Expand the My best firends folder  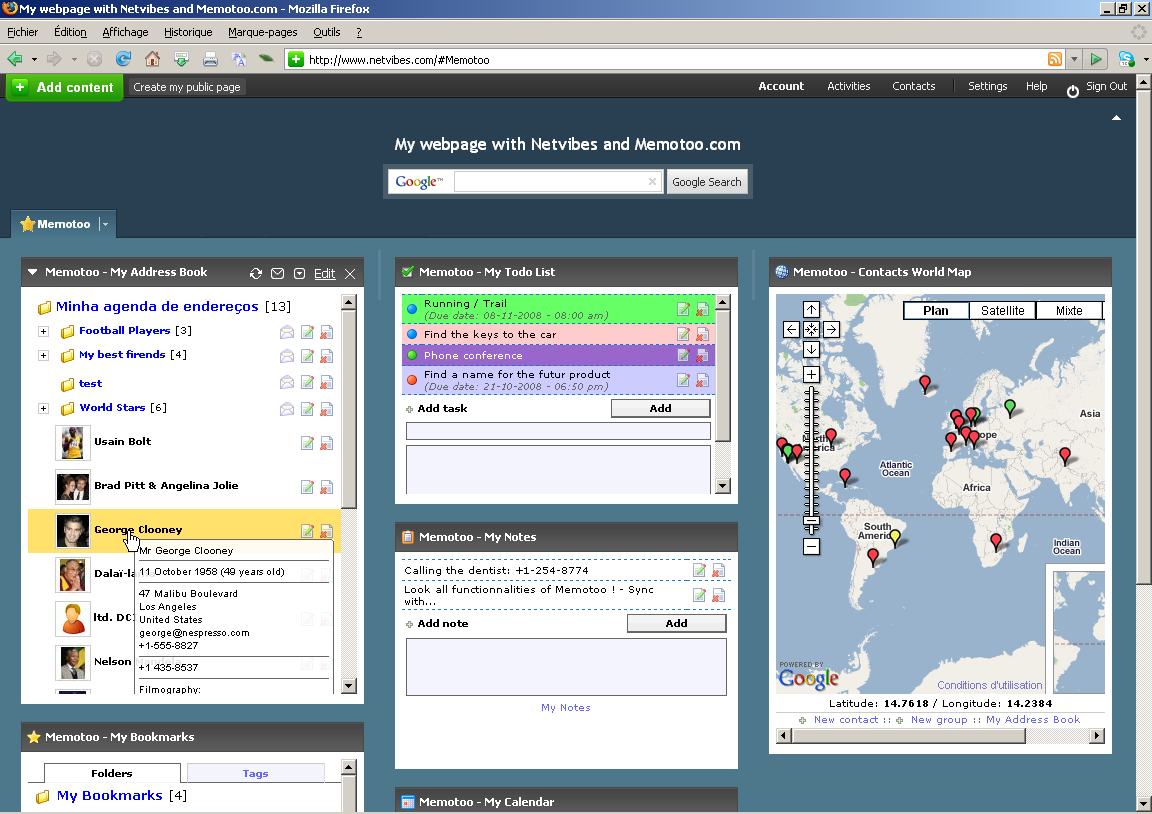(43, 356)
